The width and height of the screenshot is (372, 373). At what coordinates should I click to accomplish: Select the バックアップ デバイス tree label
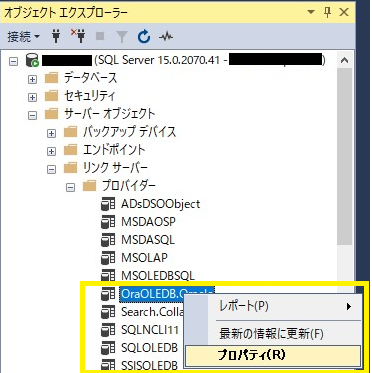click(129, 132)
